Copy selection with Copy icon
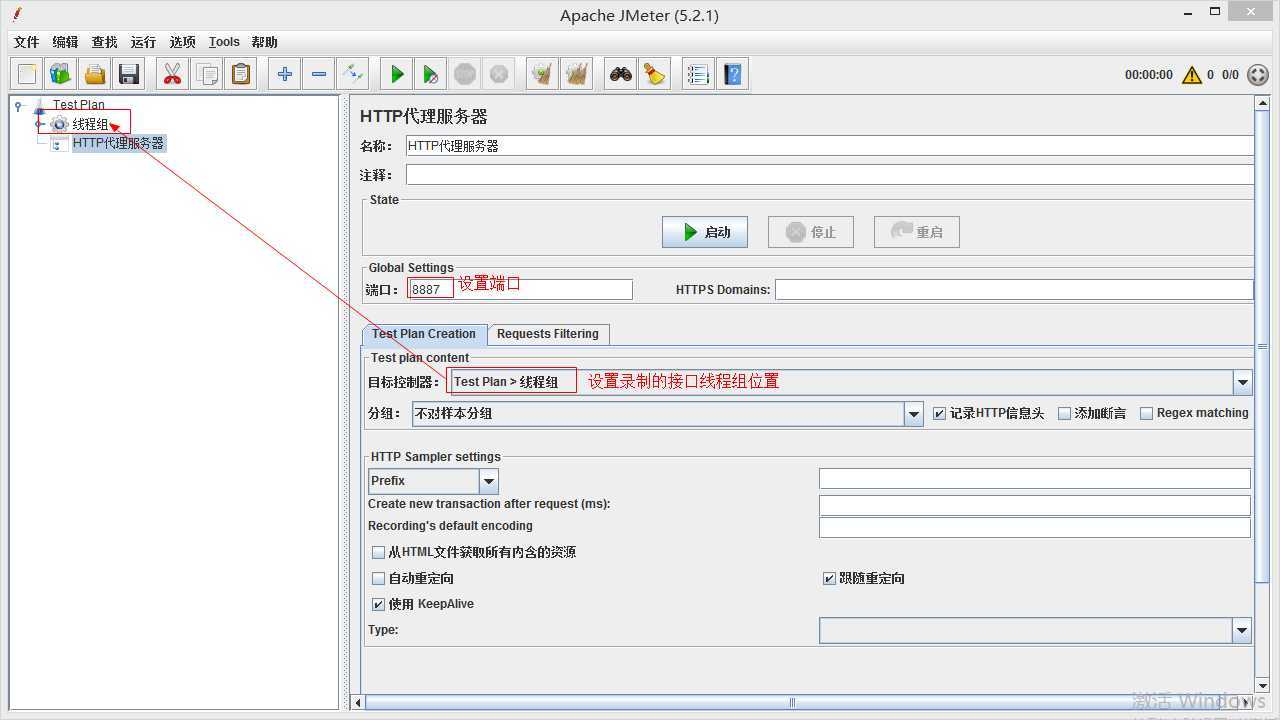Screen dimensions: 1280x720 (x=207, y=74)
